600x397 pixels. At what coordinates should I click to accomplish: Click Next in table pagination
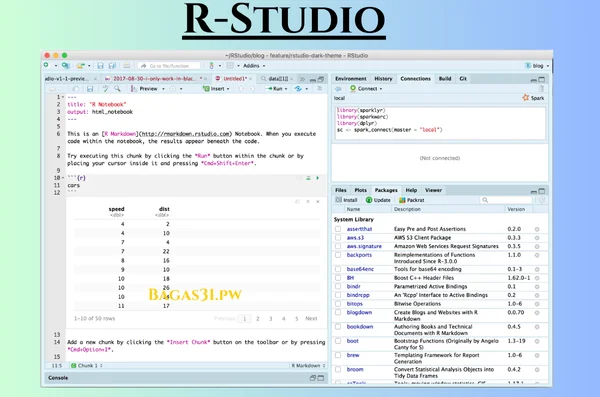pyautogui.click(x=311, y=319)
